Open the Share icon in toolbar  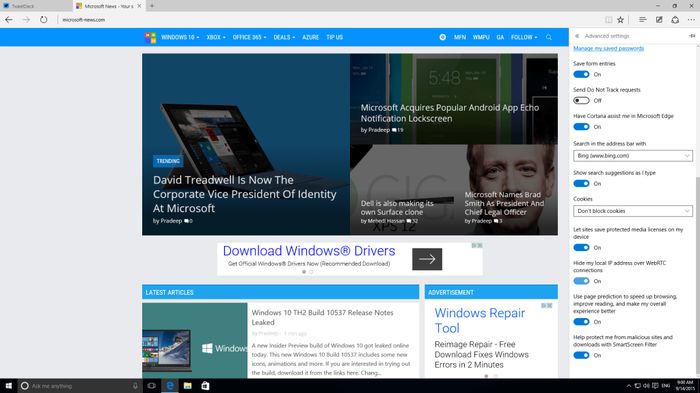[675, 20]
